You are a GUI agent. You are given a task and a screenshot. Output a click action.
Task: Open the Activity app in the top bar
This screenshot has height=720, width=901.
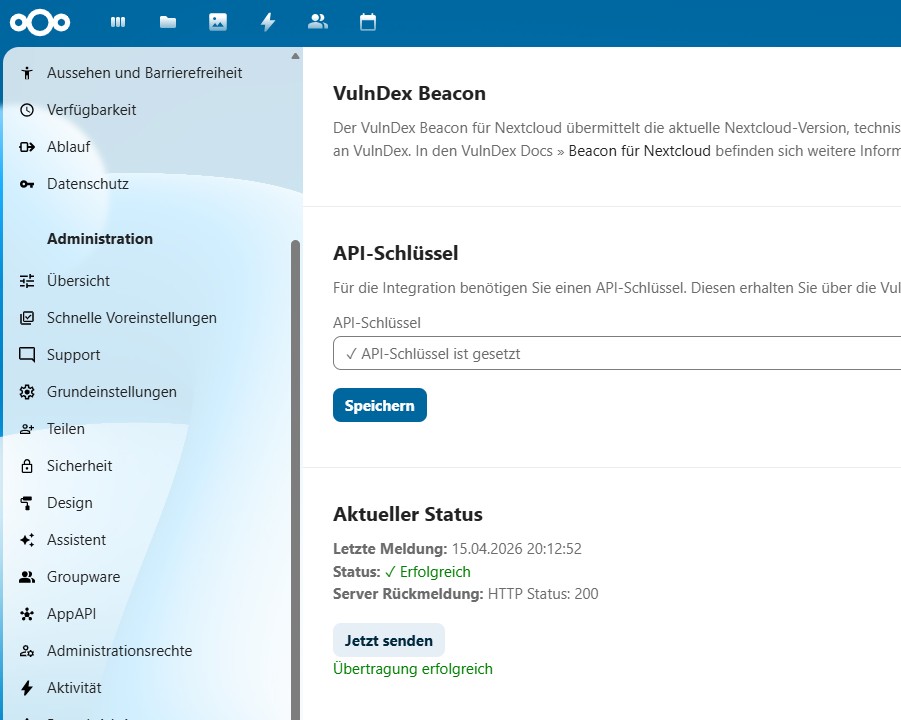267,22
